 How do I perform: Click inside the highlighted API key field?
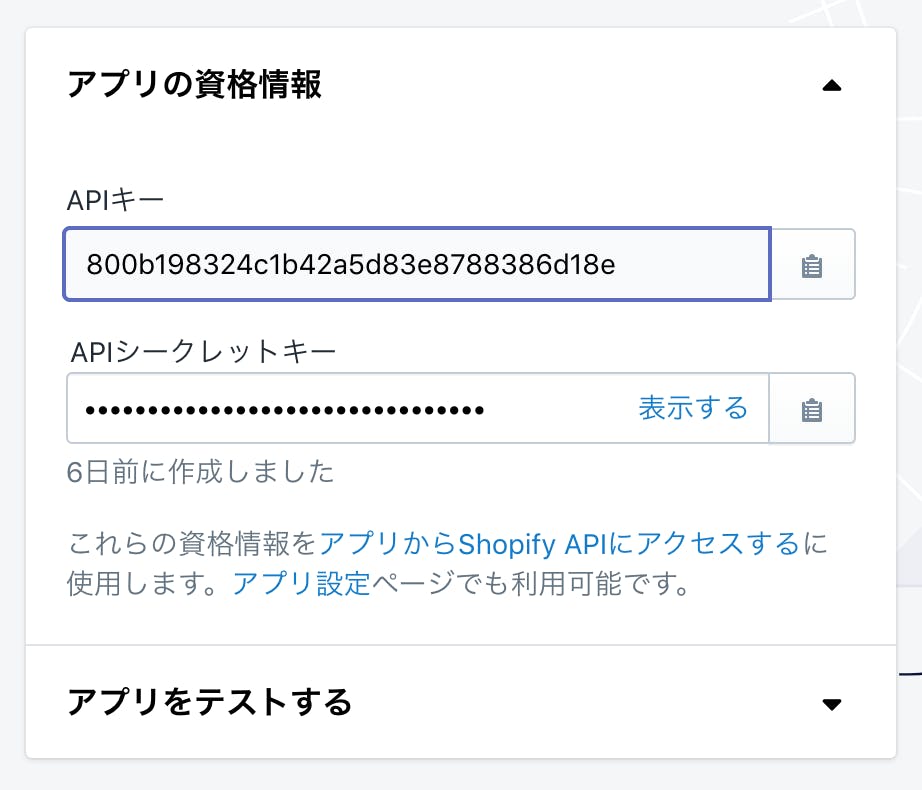[400, 264]
